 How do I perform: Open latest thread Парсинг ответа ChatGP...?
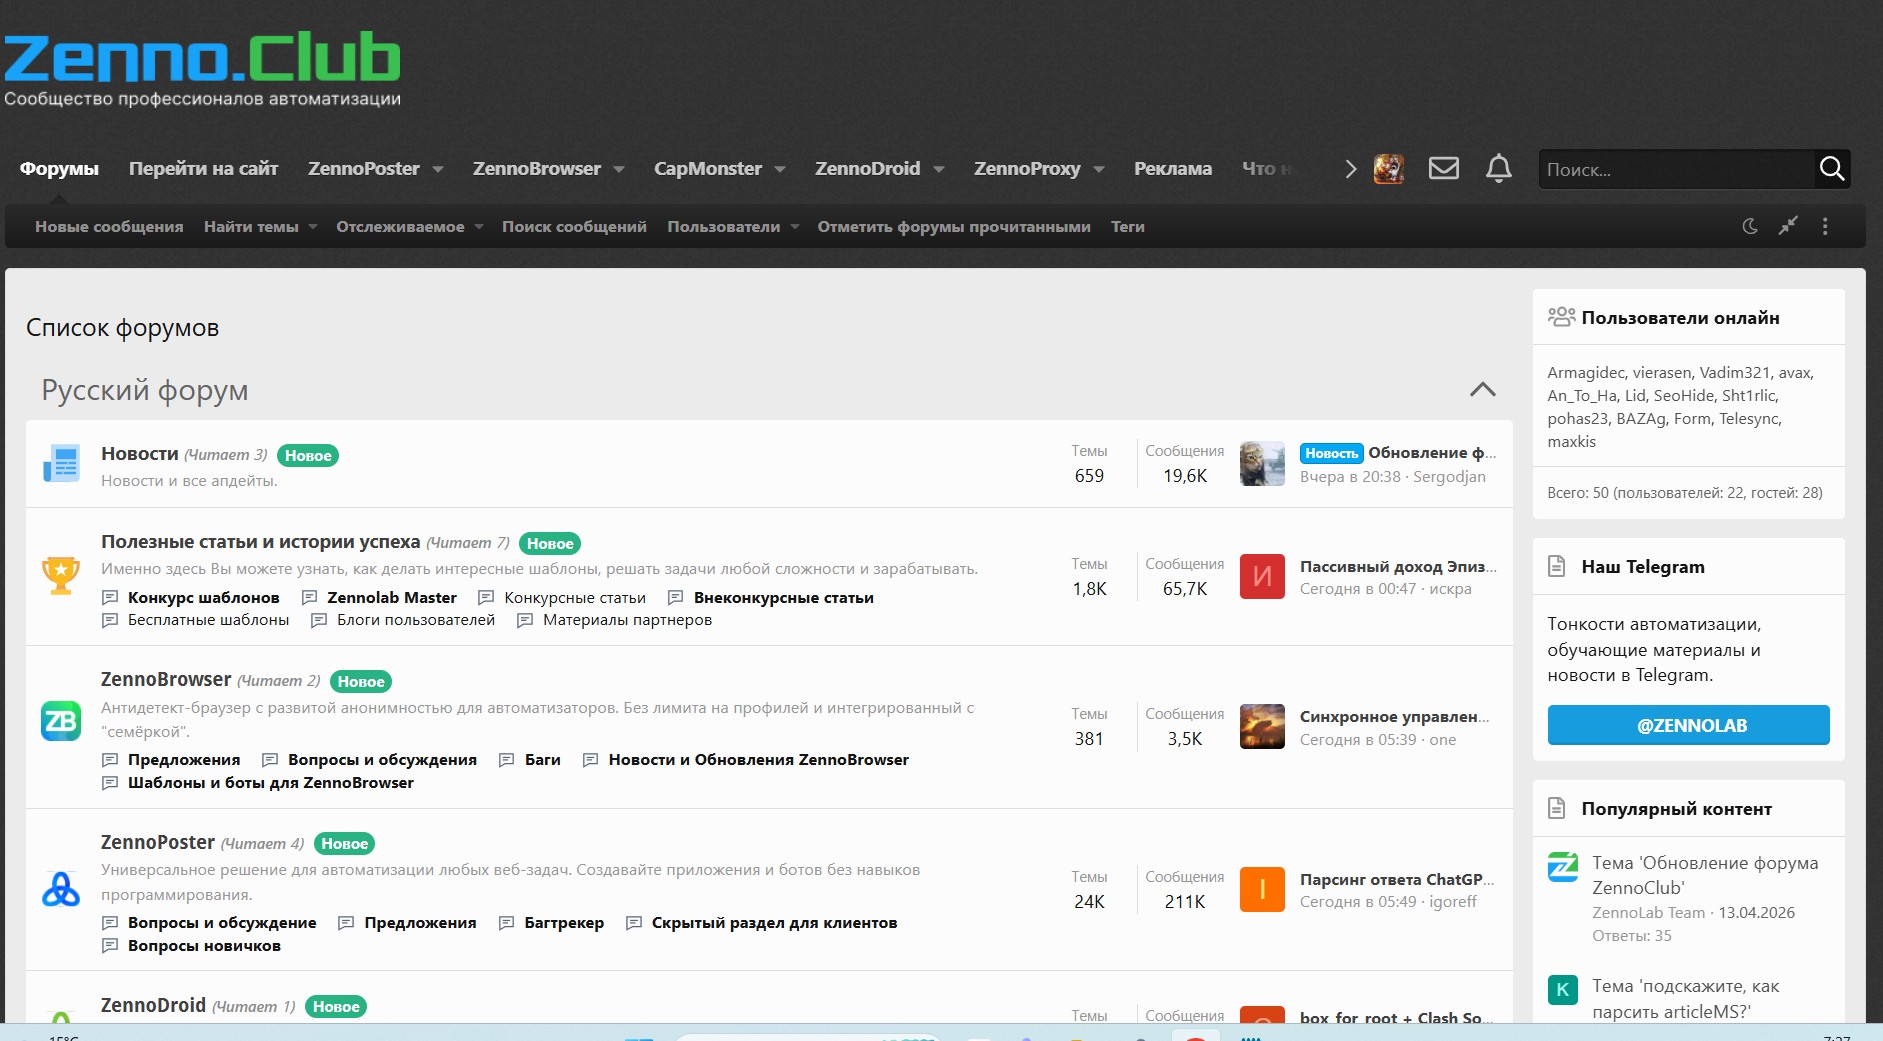point(1397,879)
